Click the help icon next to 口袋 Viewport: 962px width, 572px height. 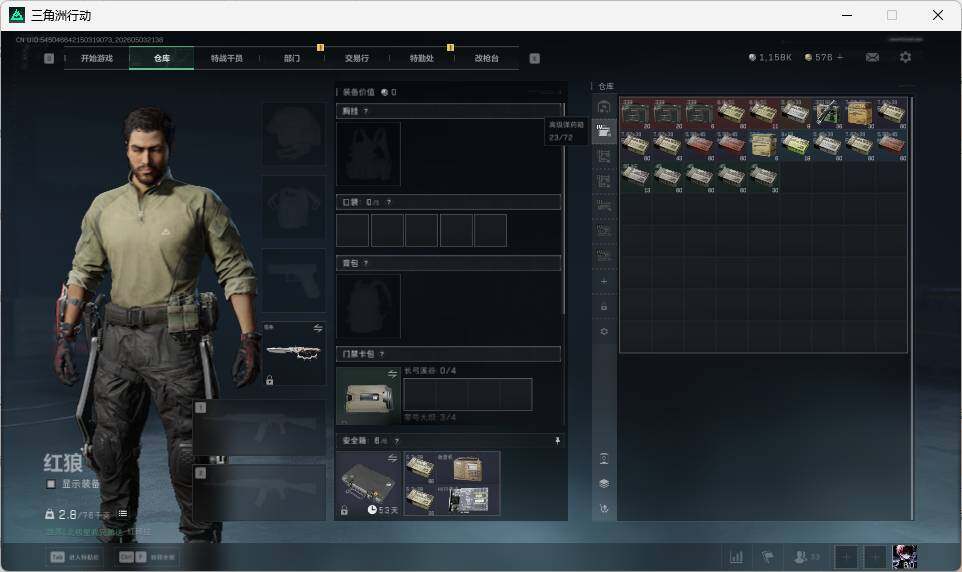point(388,202)
